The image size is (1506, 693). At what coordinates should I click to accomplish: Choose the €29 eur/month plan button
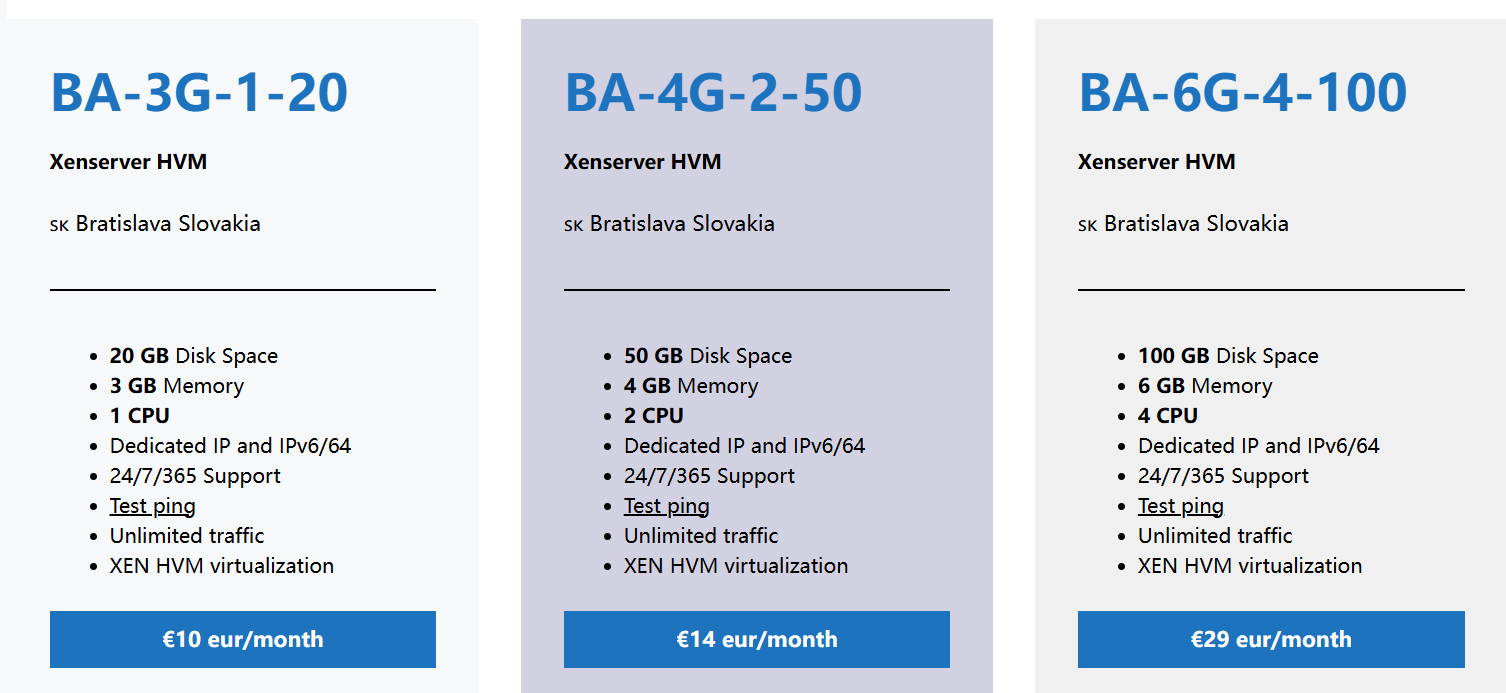[x=1270, y=639]
